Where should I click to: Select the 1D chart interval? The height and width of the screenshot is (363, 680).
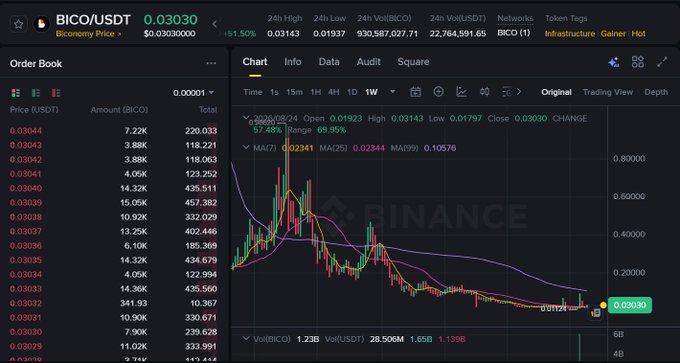pos(352,92)
